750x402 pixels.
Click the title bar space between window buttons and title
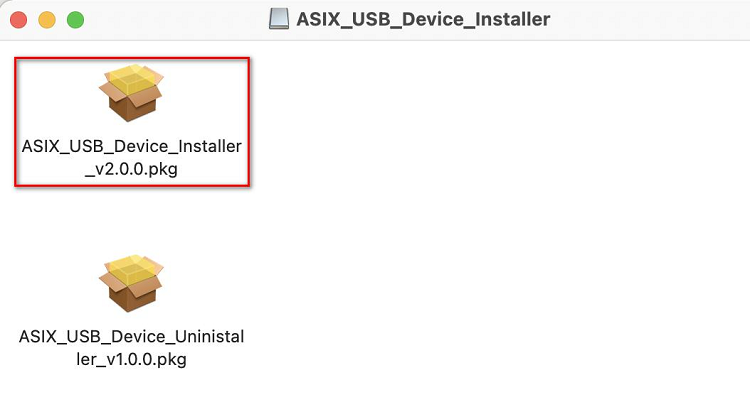tap(180, 19)
